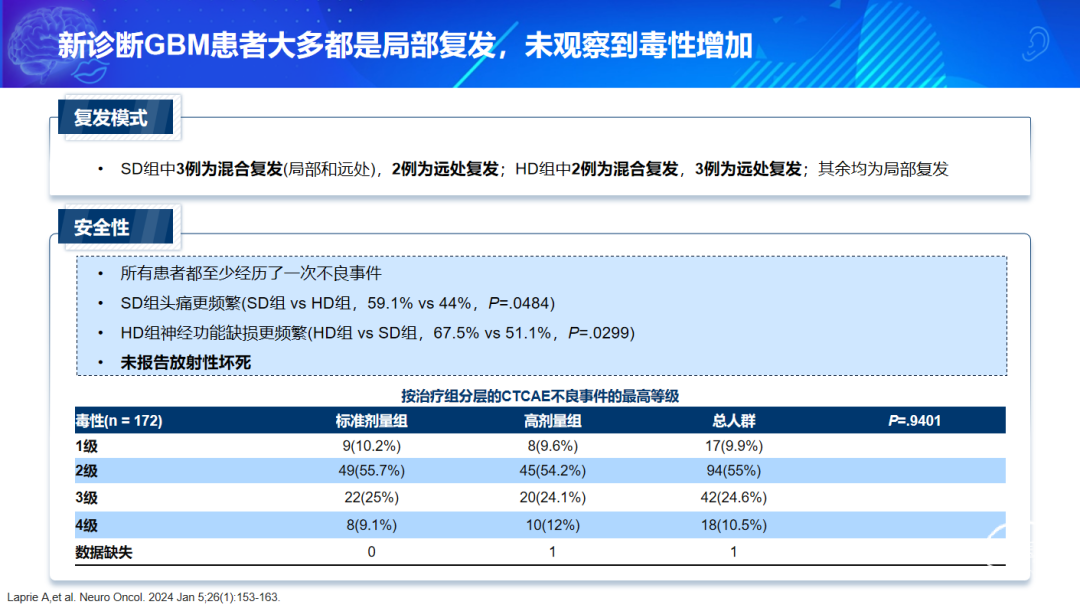Image resolution: width=1080 pixels, height=608 pixels.
Task: Click the cell 8(9.6%)
Action: (552, 446)
